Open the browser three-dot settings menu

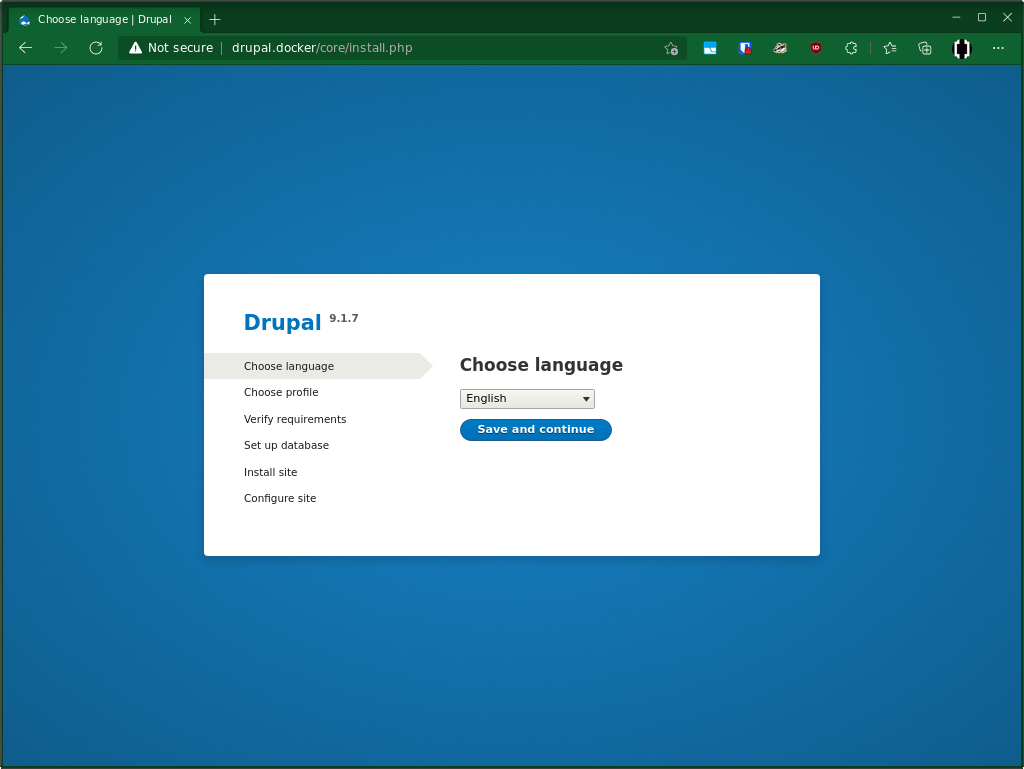[x=998, y=47]
